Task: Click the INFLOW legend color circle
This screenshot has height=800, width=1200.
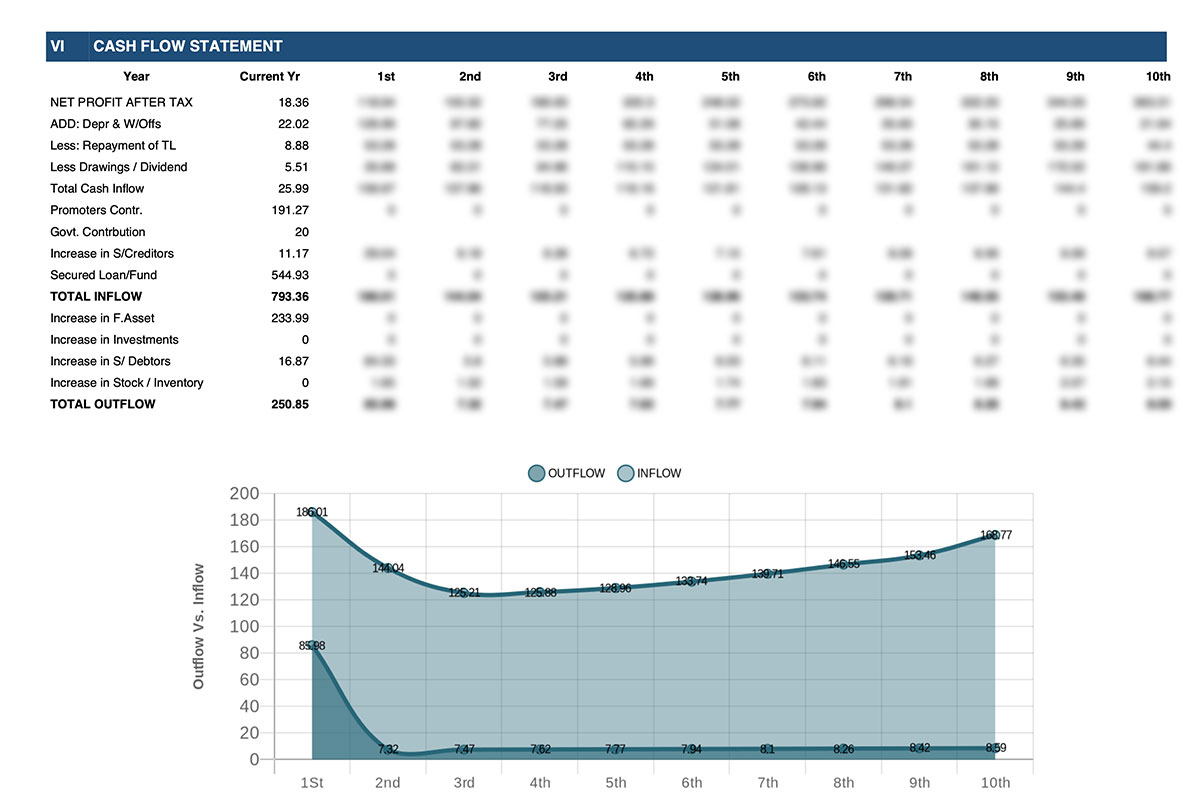Action: pos(626,473)
